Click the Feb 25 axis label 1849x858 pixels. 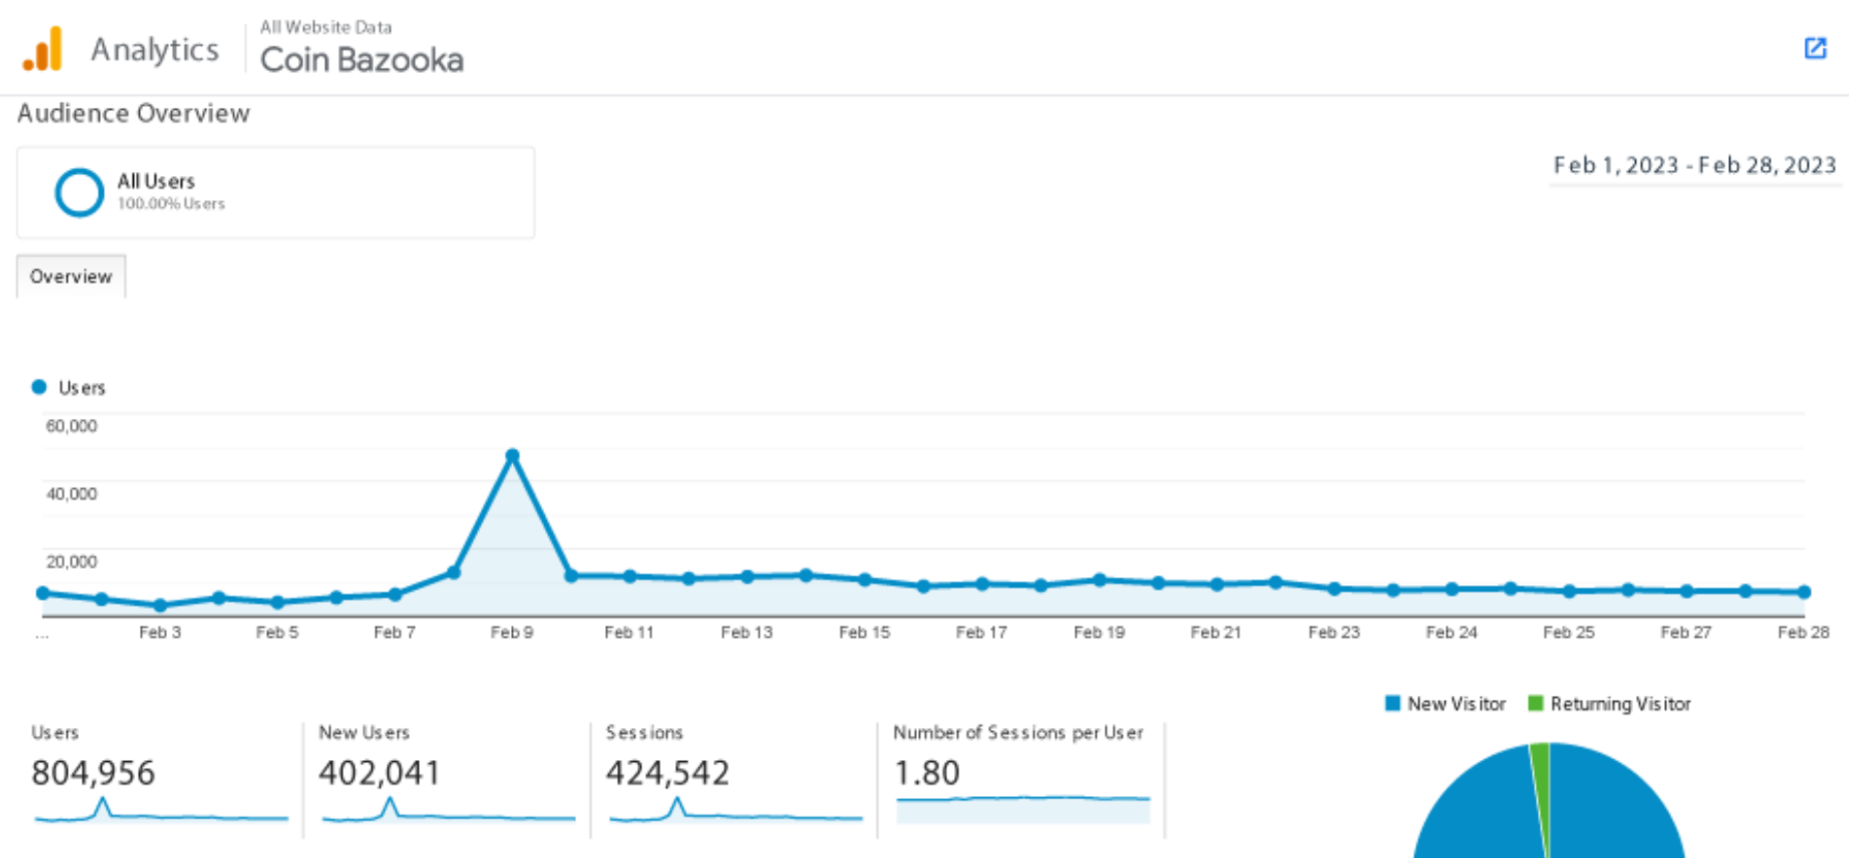[1569, 632]
